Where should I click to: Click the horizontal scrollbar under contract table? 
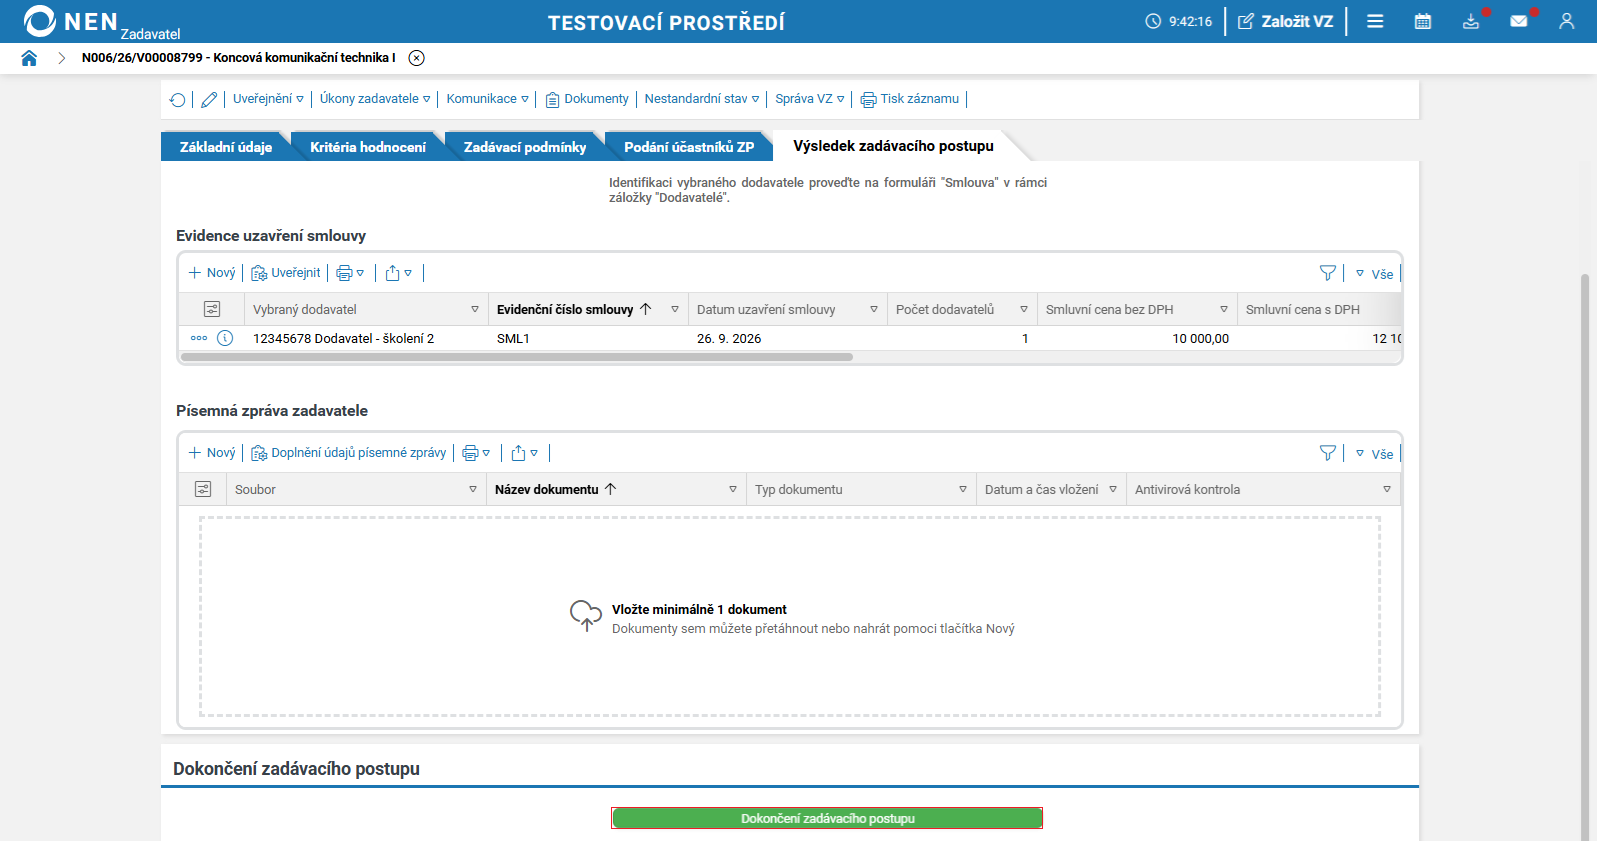pyautogui.click(x=517, y=357)
